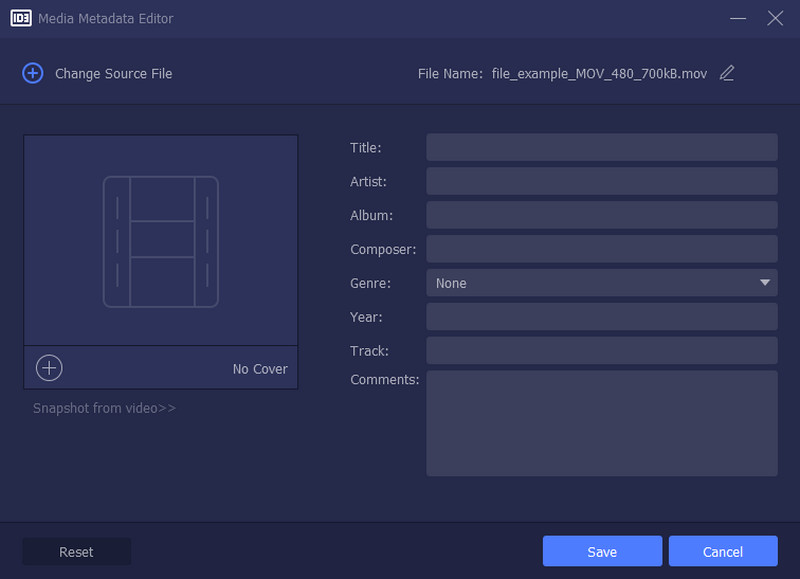Click the video cover placeholder graphic

pos(160,240)
